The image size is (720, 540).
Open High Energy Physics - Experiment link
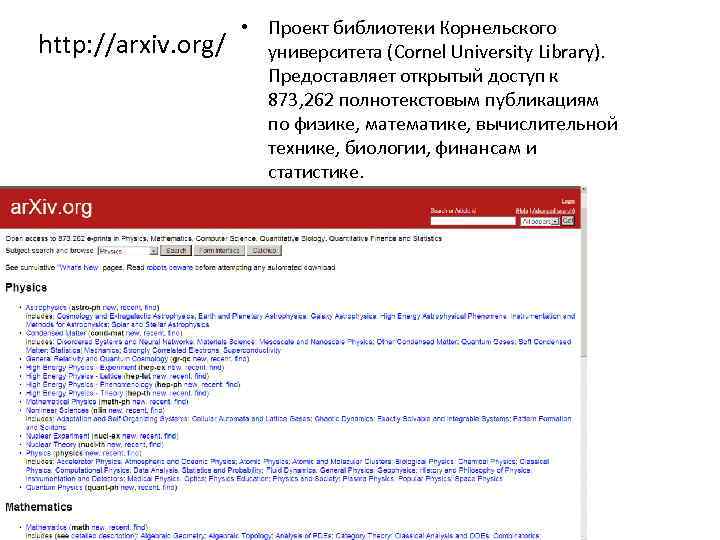[81, 367]
